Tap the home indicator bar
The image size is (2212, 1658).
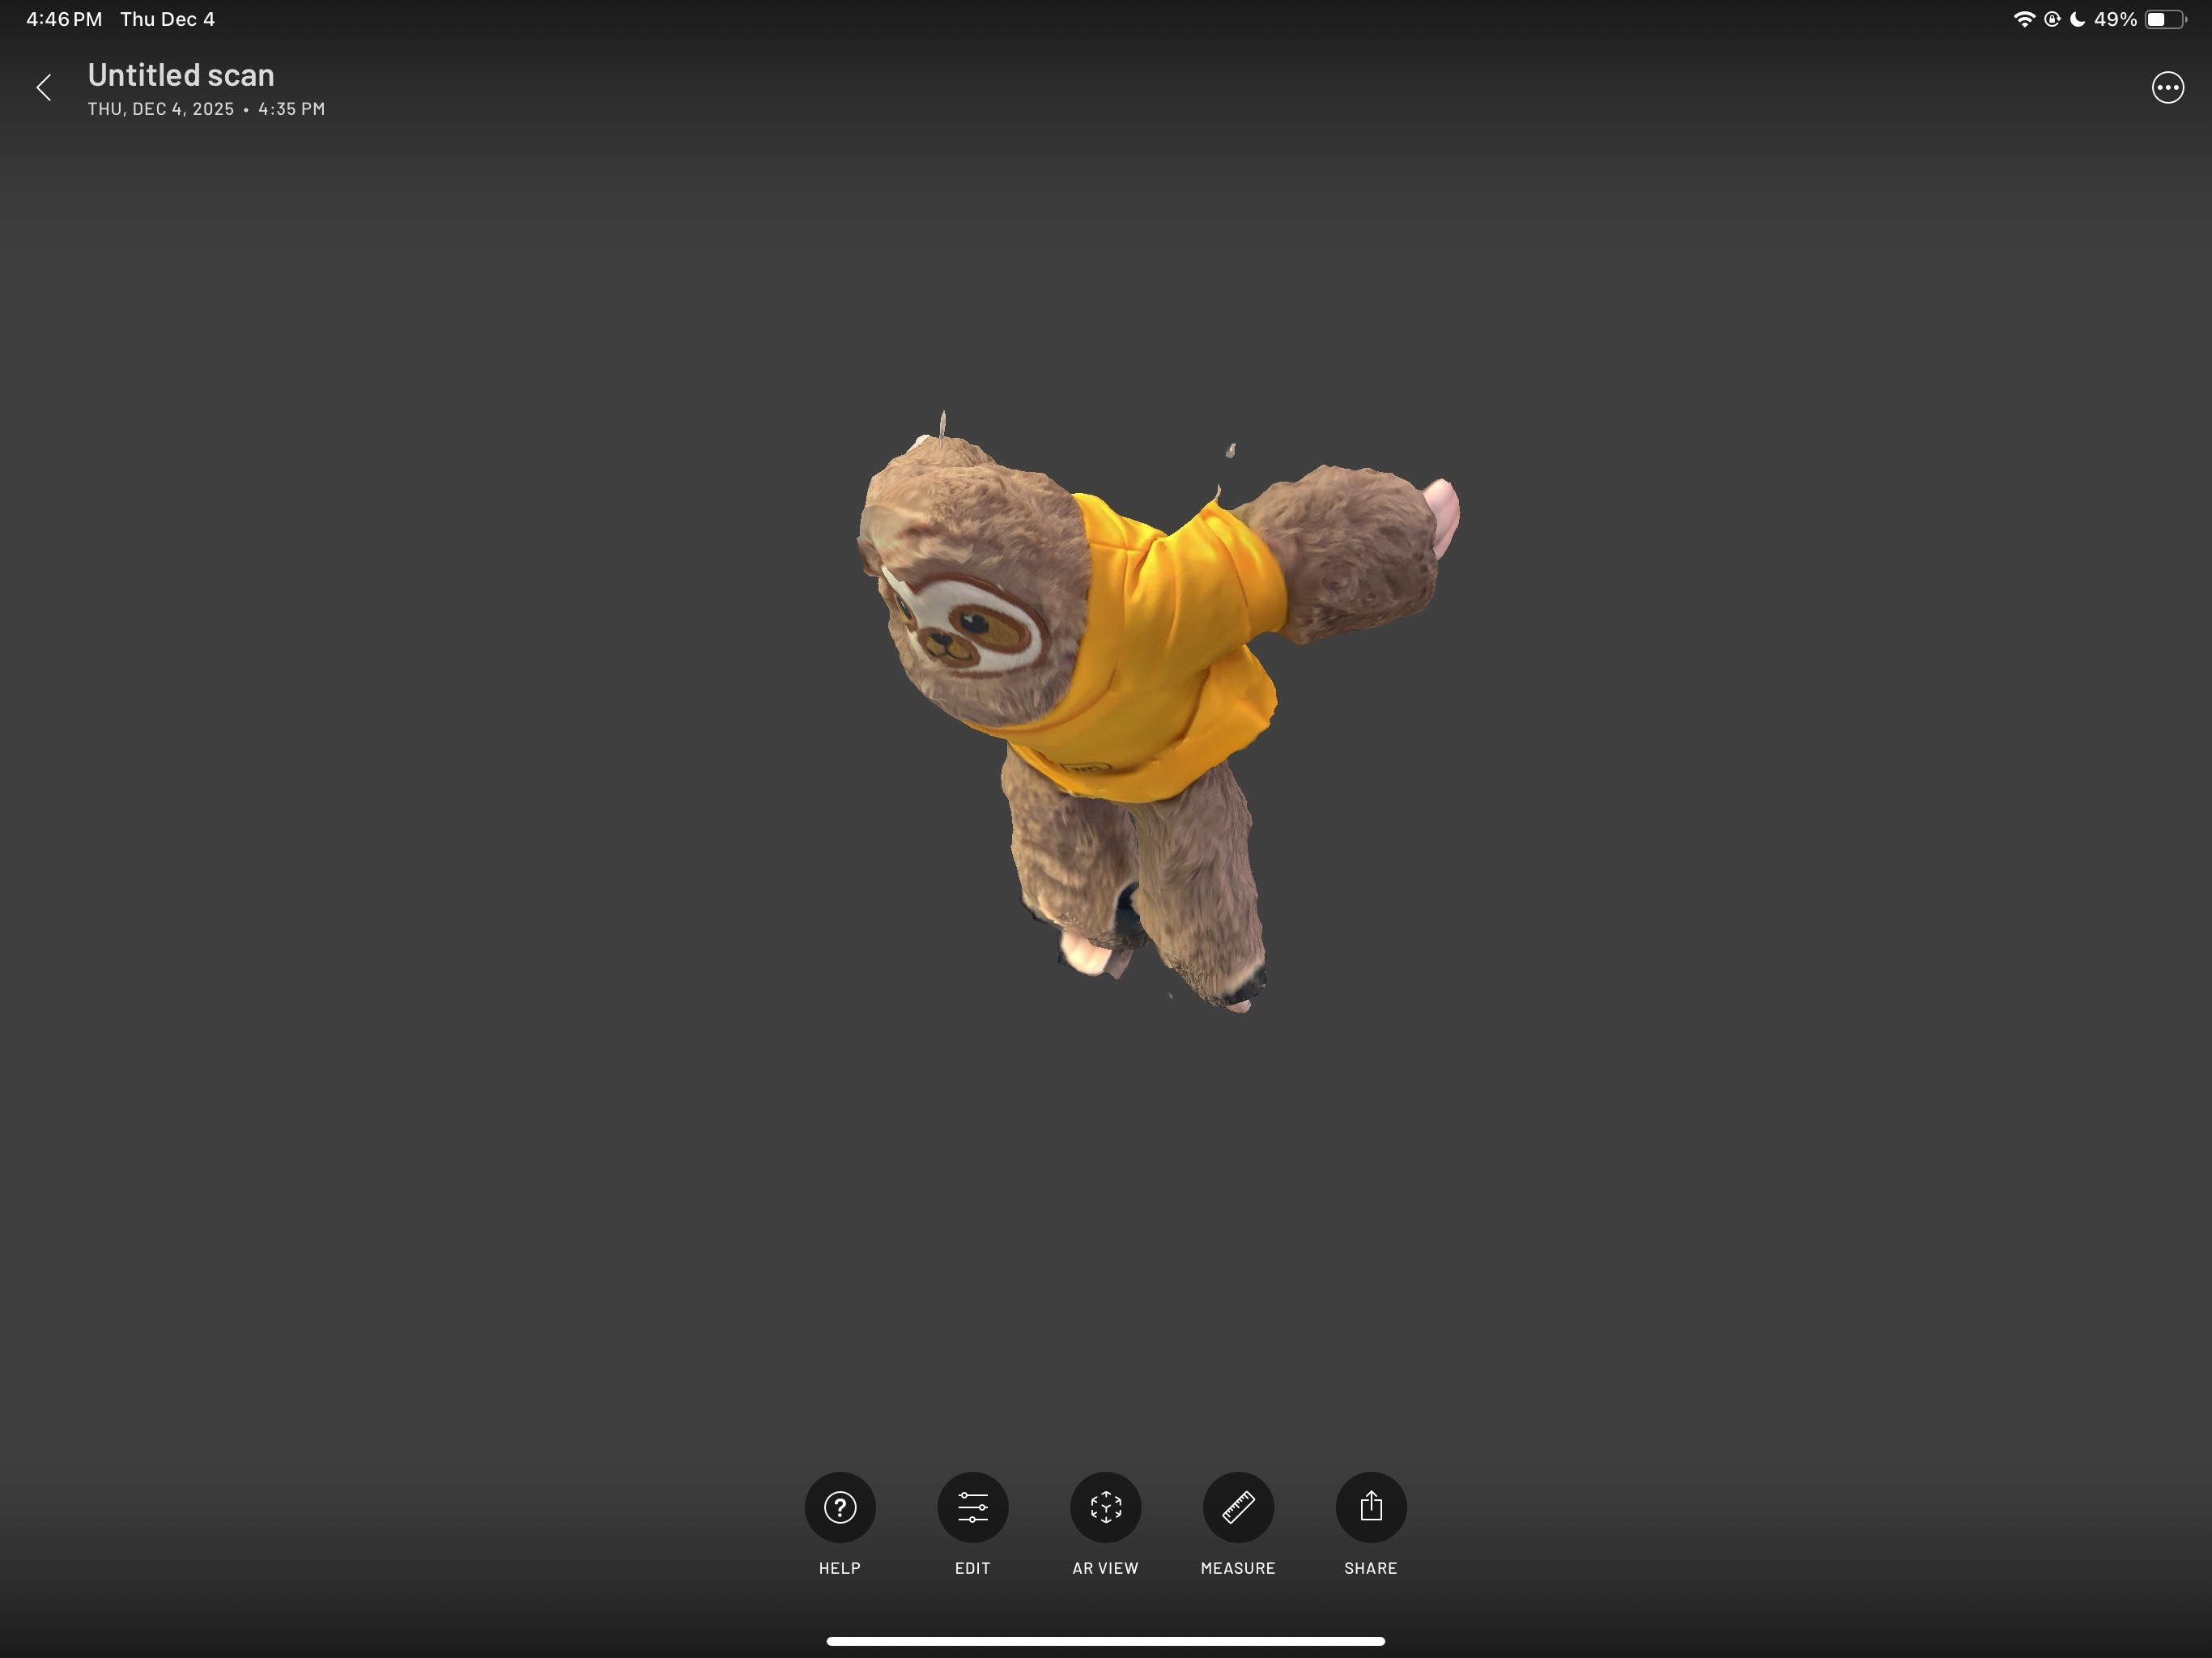pyautogui.click(x=1105, y=1640)
